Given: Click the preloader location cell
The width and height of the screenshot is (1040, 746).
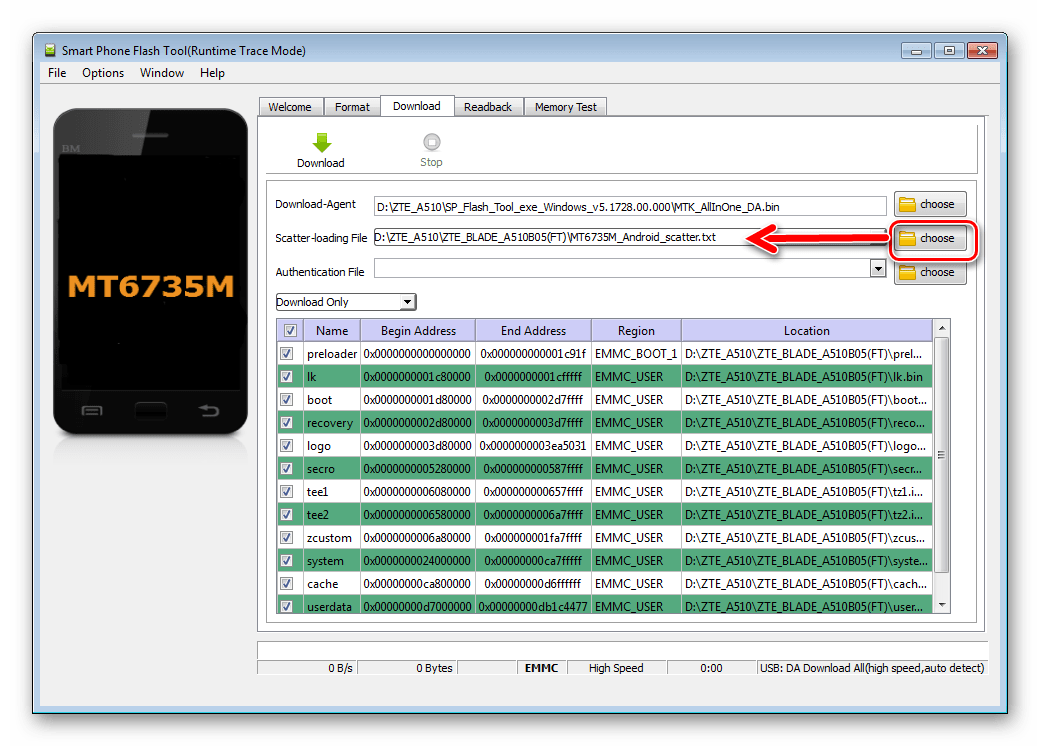Looking at the screenshot, I should [x=807, y=353].
